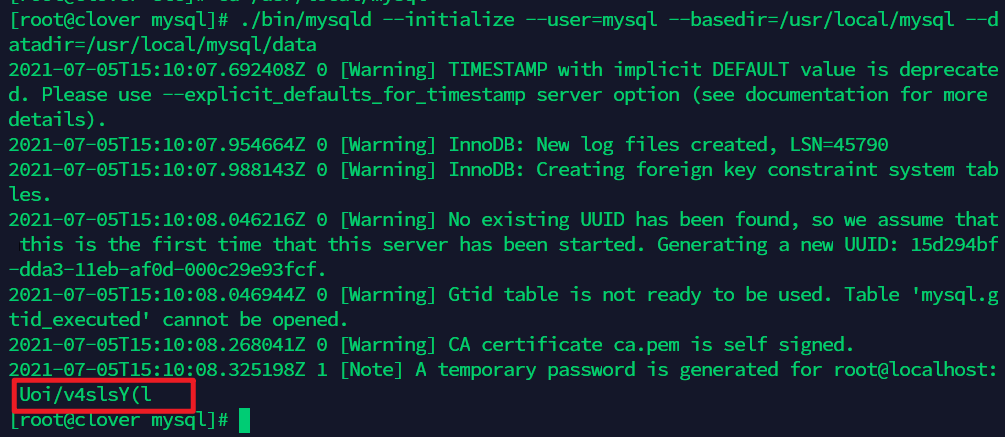The width and height of the screenshot is (1005, 437).
Task: Click the timestamp 2021-07-05T15:10:08.268041Z
Action: 157,345
